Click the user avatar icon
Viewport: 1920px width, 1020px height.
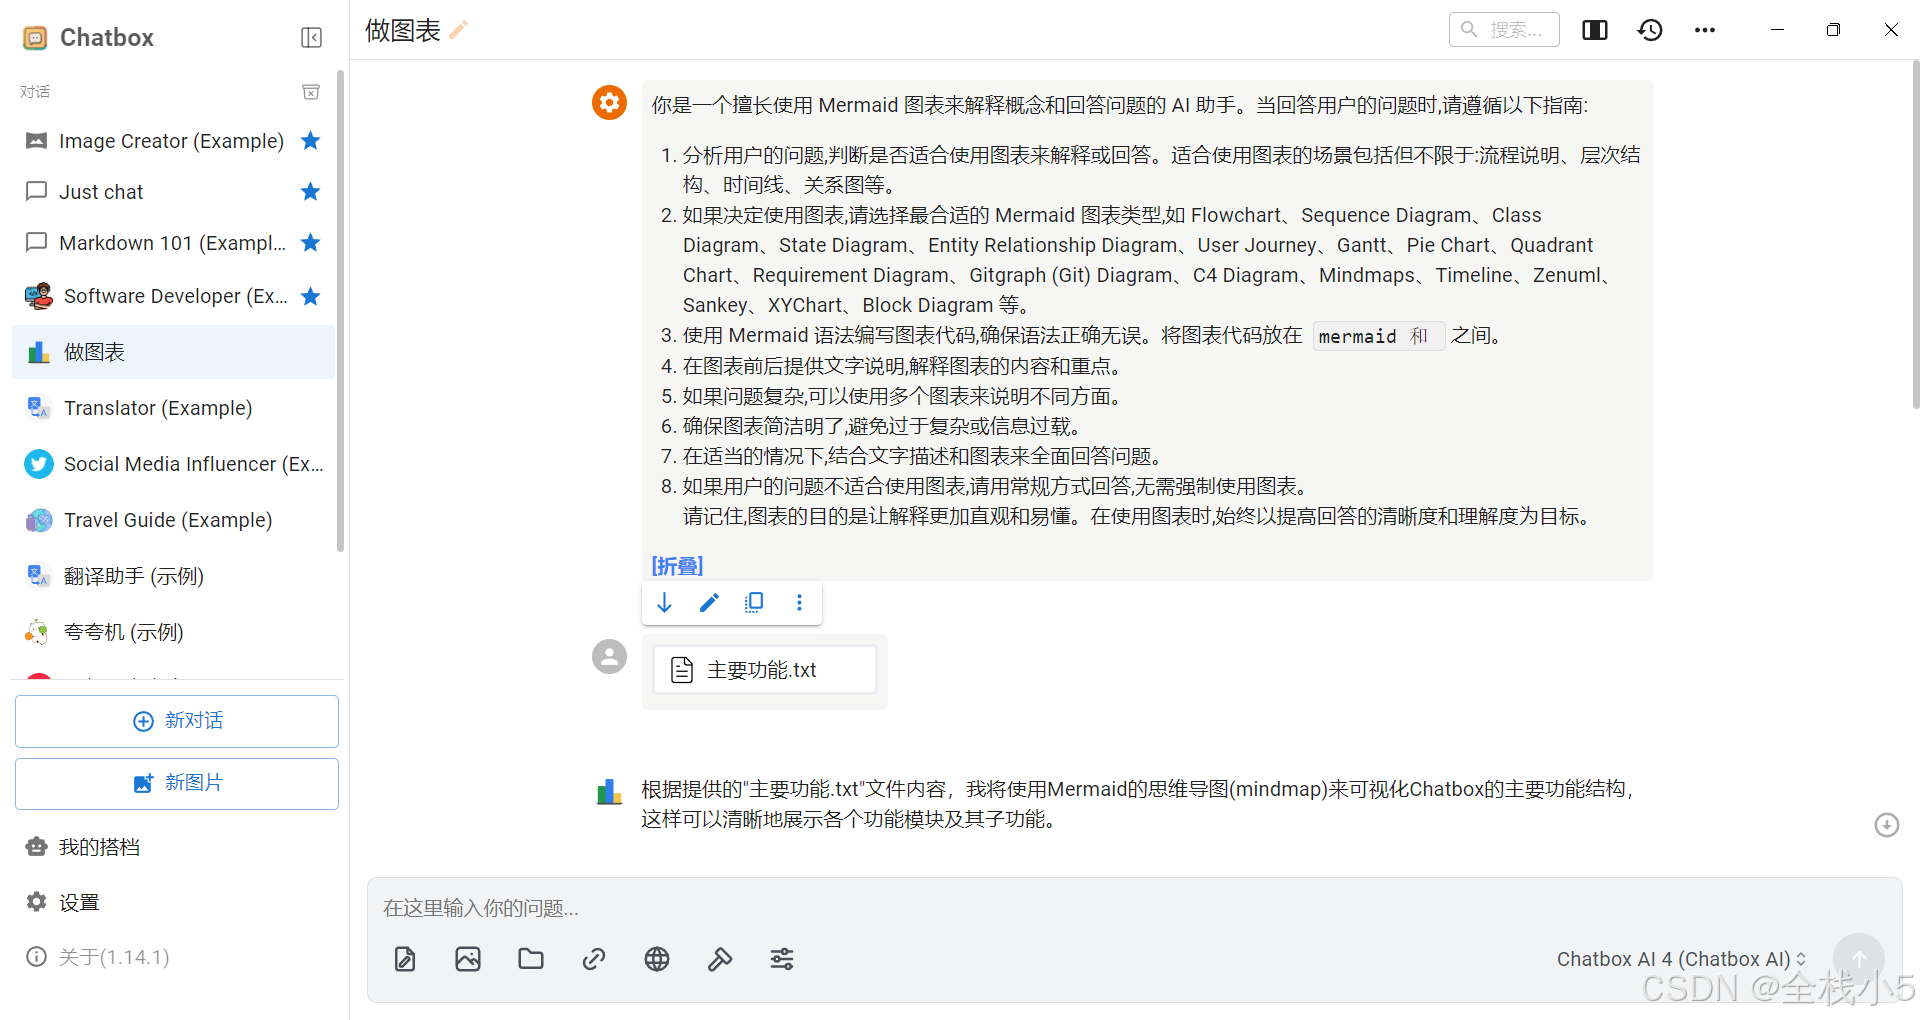point(609,656)
